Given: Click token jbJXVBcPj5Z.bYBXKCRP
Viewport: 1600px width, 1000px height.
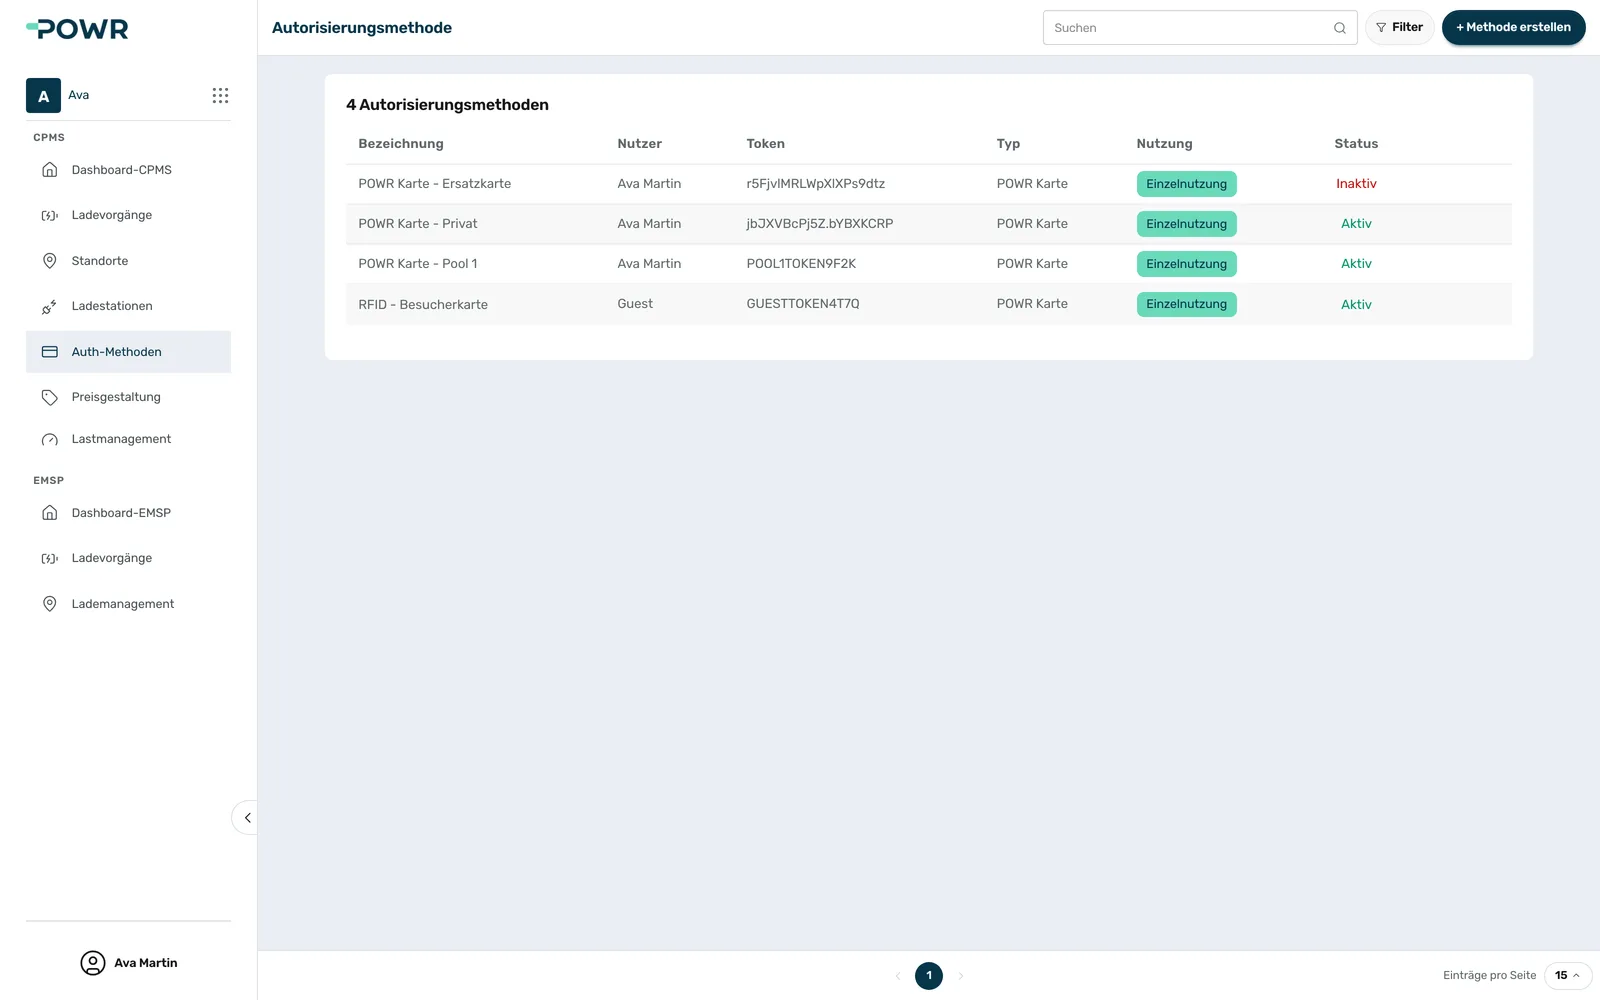Looking at the screenshot, I should [820, 224].
